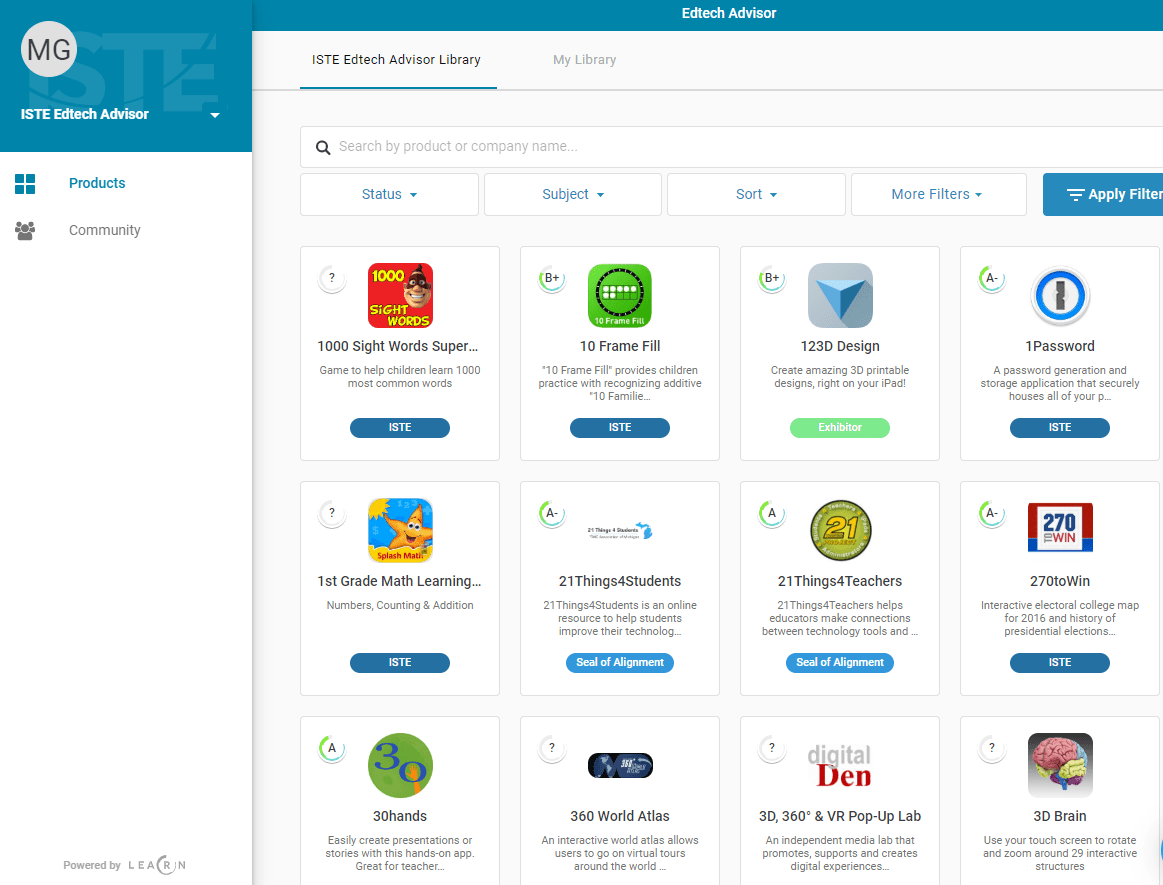This screenshot has height=885, width=1163.
Task: Click the search magnifier icon
Action: [323, 147]
